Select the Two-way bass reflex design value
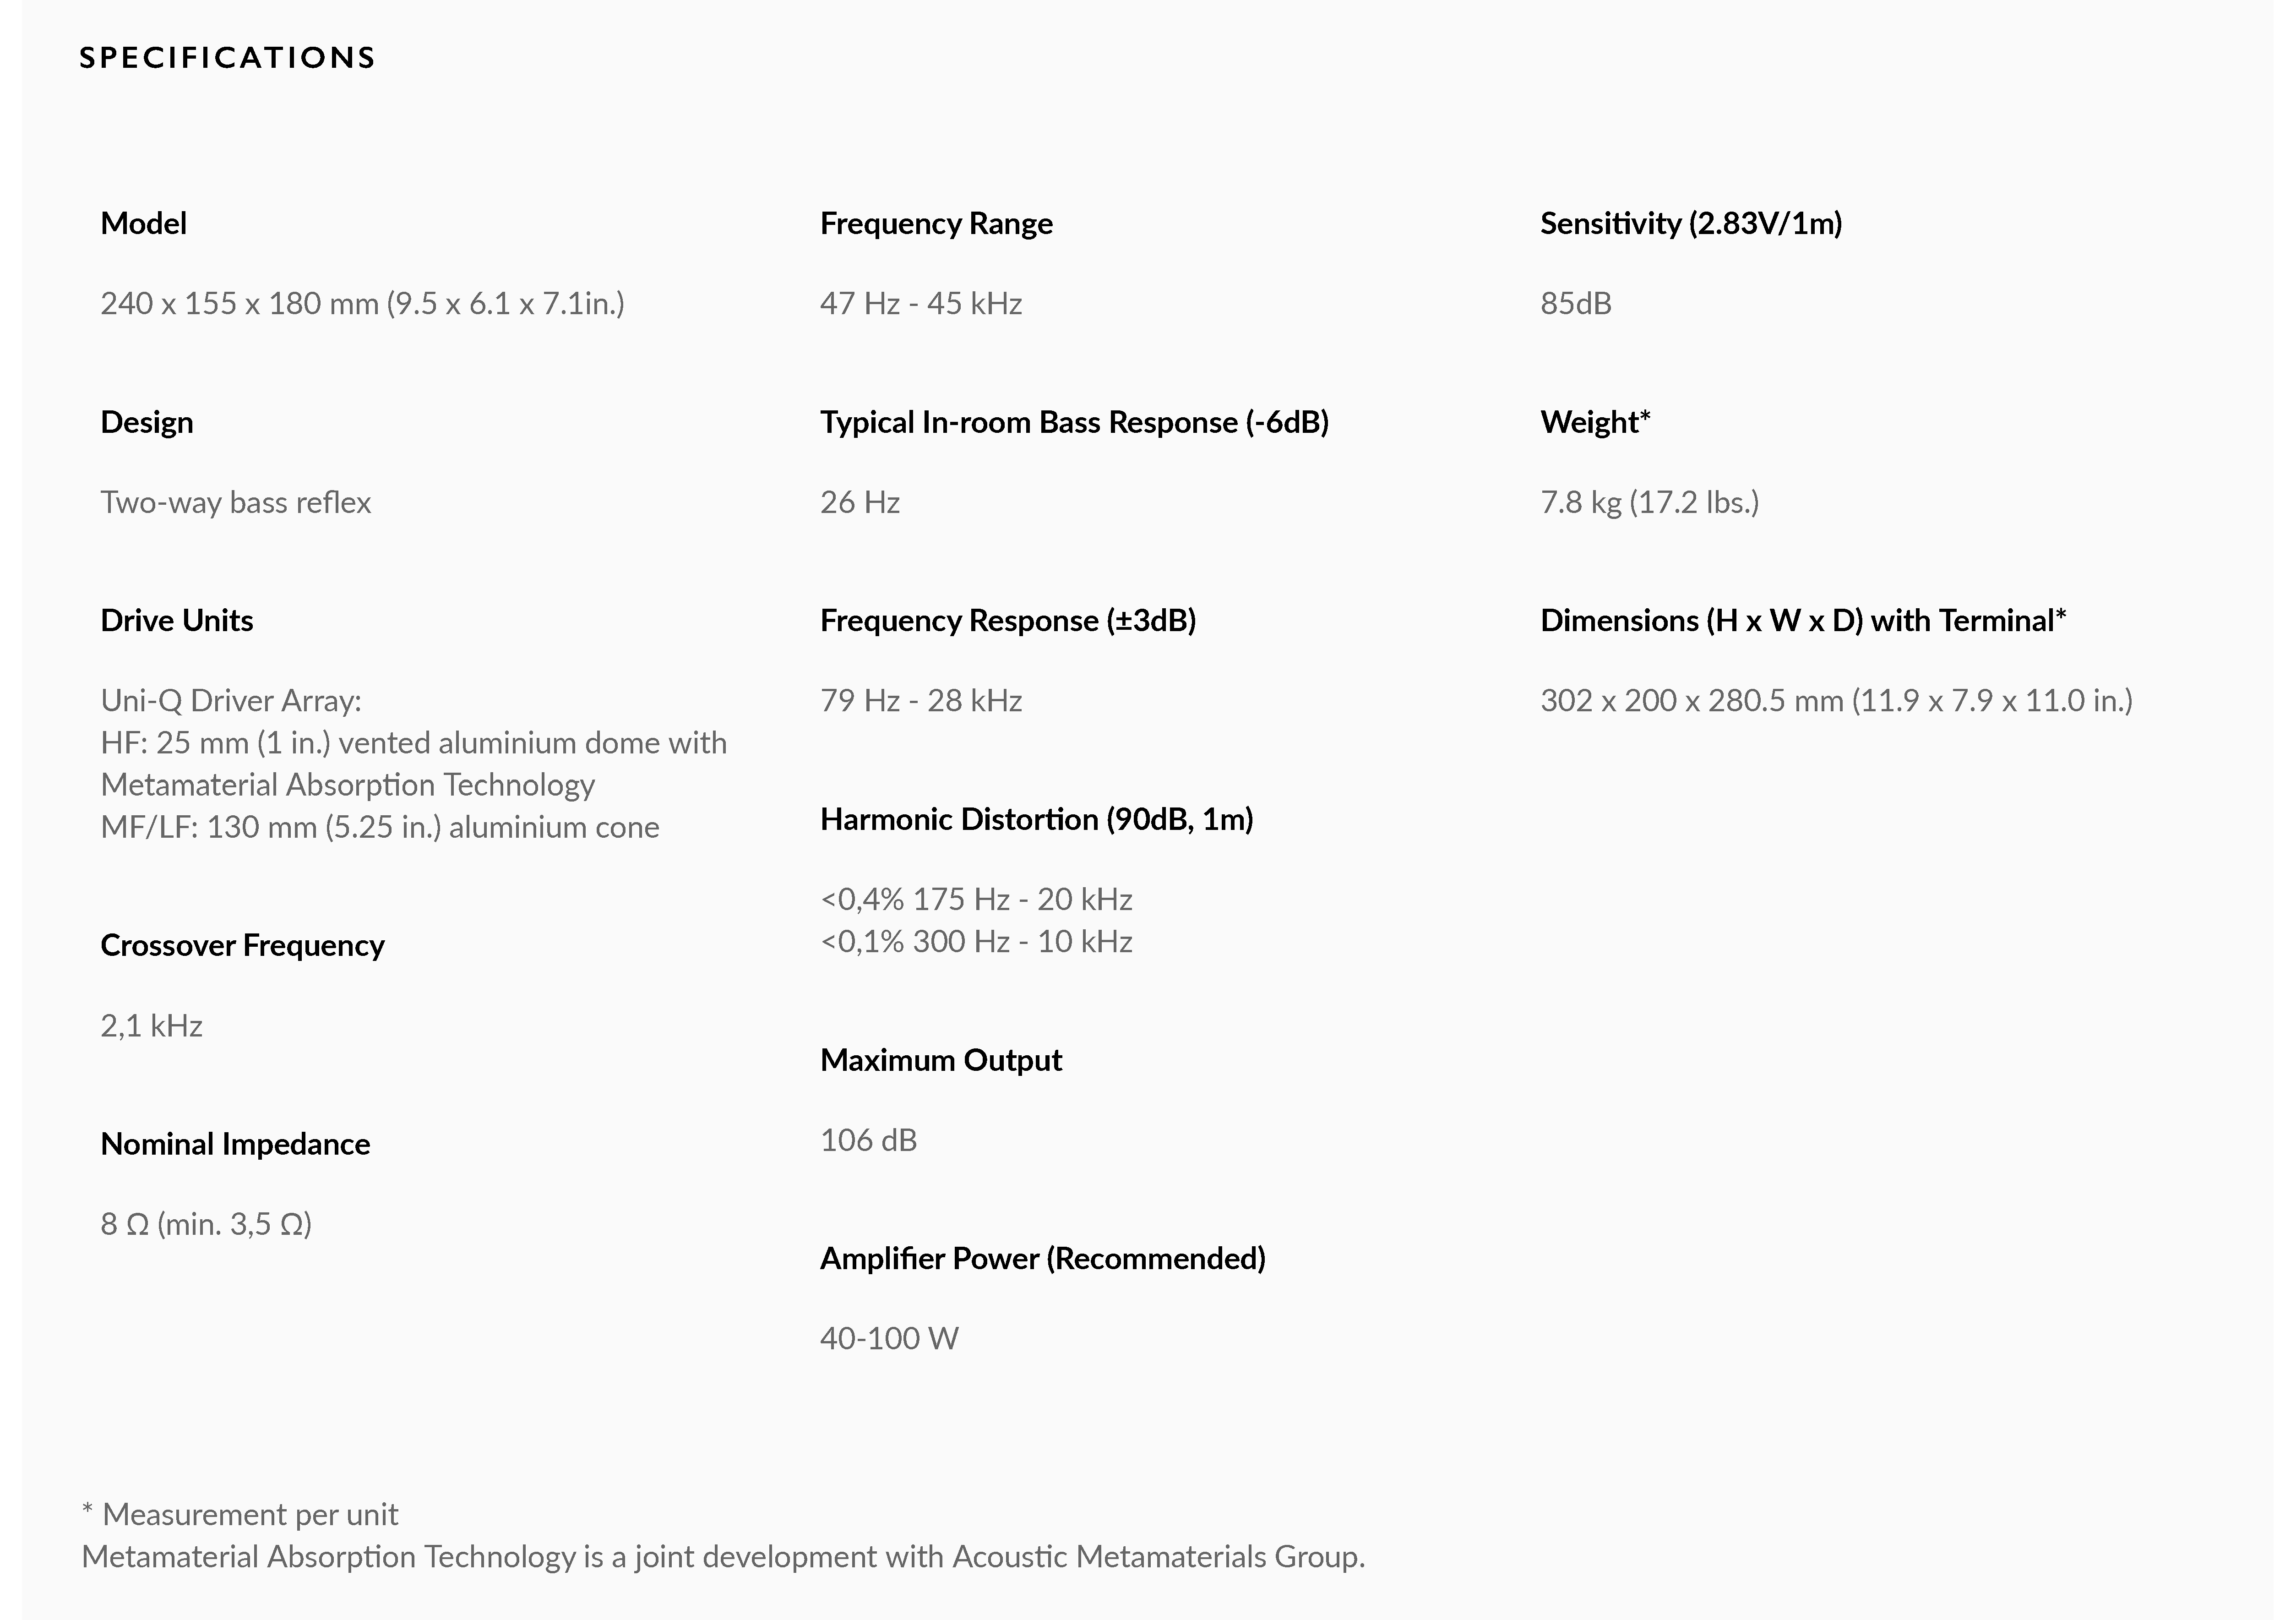This screenshot has height=1620, width=2296. coord(235,502)
